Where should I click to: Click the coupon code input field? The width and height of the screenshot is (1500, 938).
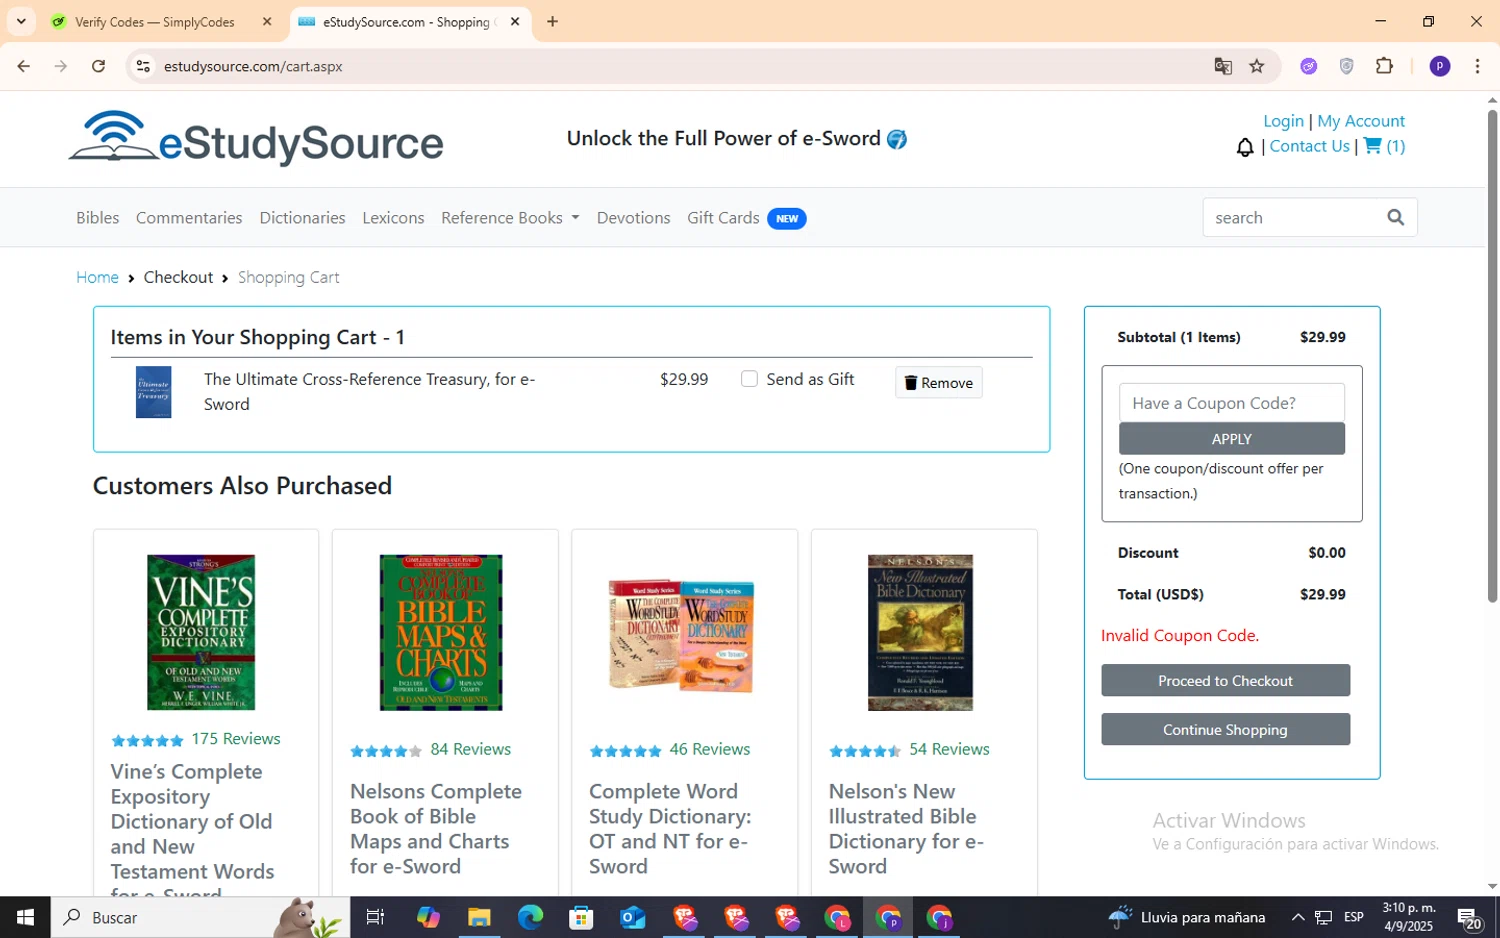point(1231,402)
